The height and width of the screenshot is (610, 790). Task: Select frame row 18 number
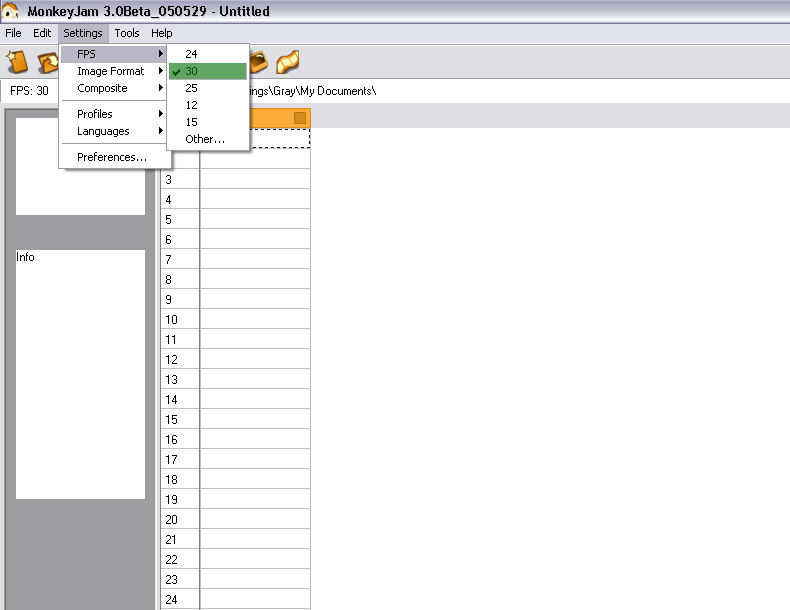(x=180, y=479)
